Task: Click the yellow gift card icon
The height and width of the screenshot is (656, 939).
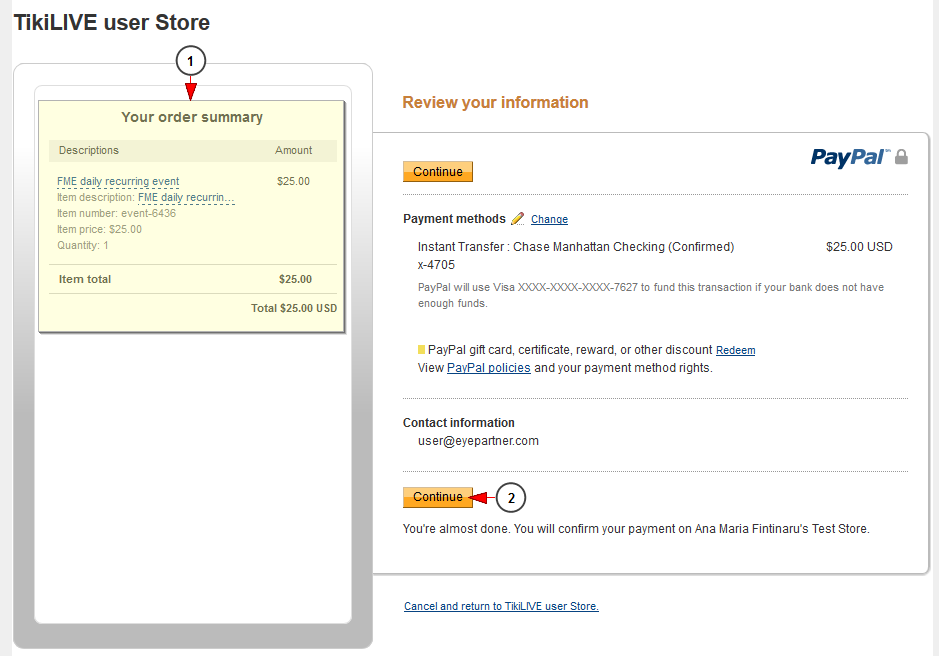Action: click(x=421, y=349)
